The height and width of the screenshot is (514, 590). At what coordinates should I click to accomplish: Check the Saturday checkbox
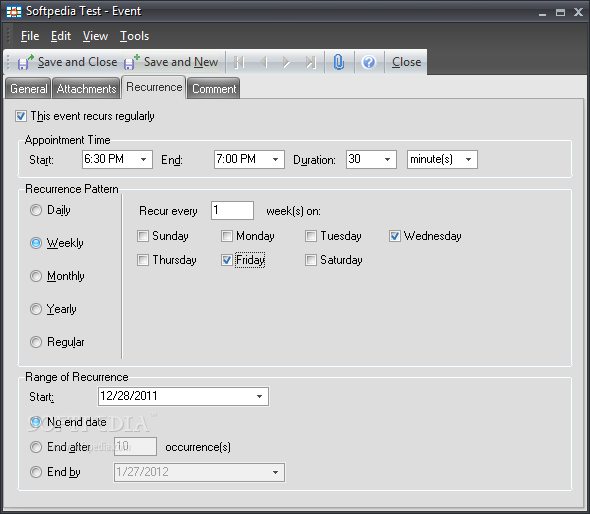311,260
